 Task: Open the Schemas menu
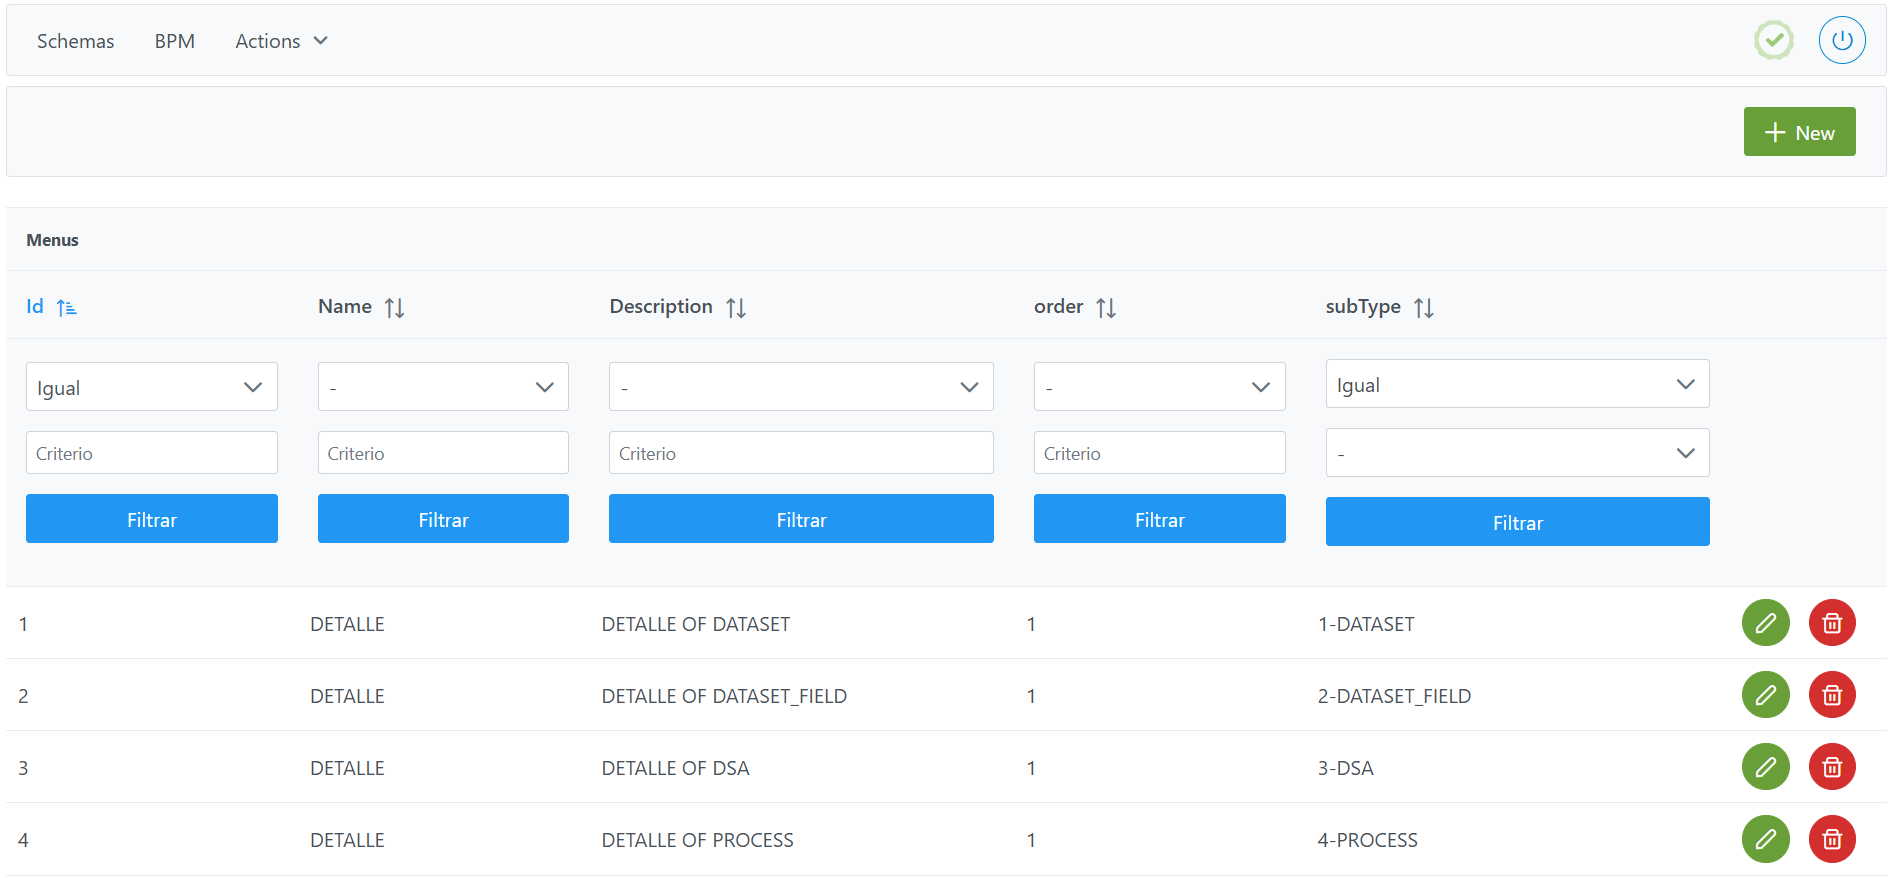tap(75, 41)
